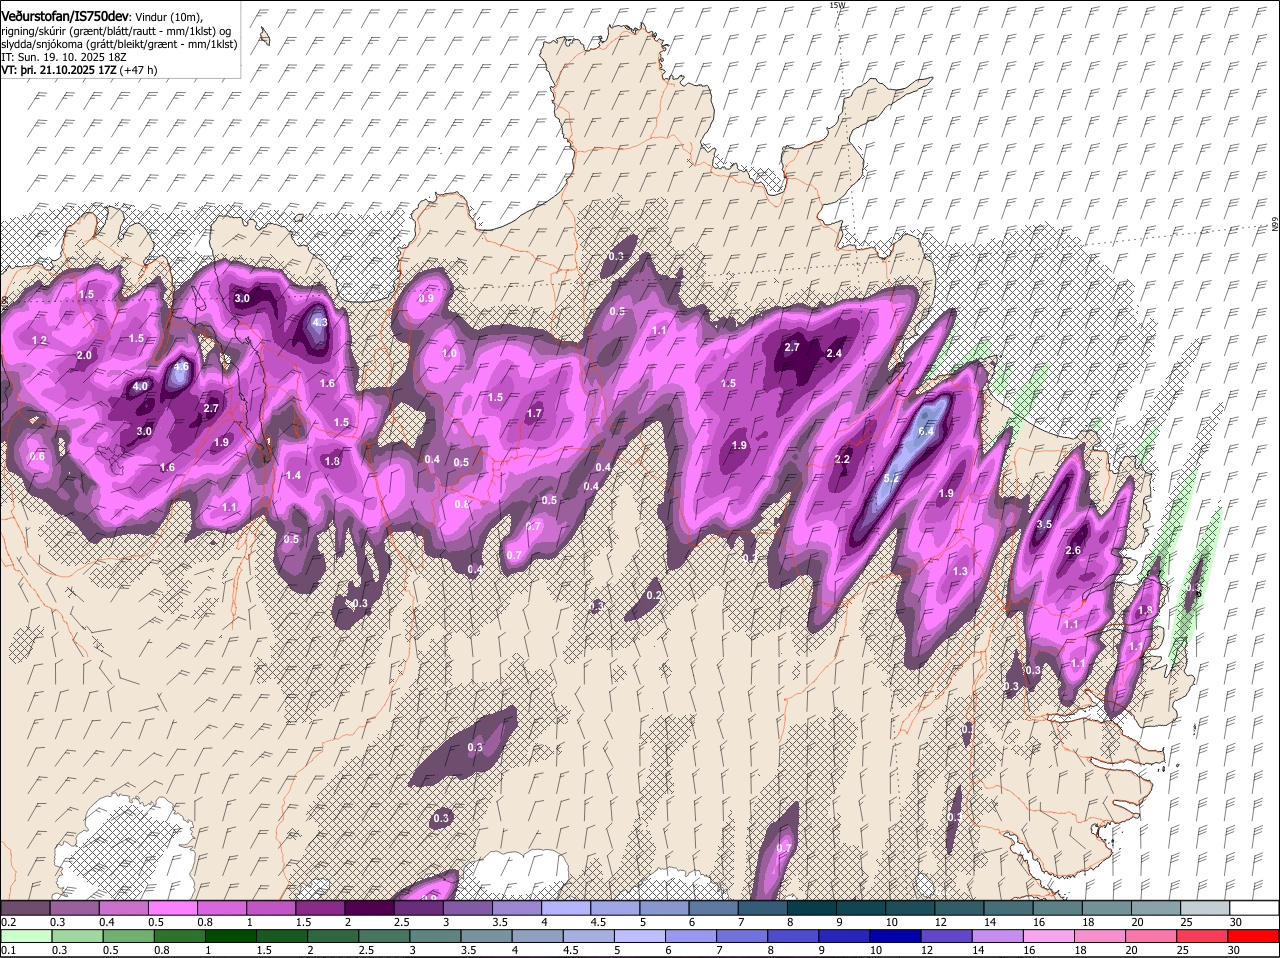1280x958 pixels.
Task: Click the 2.0 value on the map
Action: [84, 355]
